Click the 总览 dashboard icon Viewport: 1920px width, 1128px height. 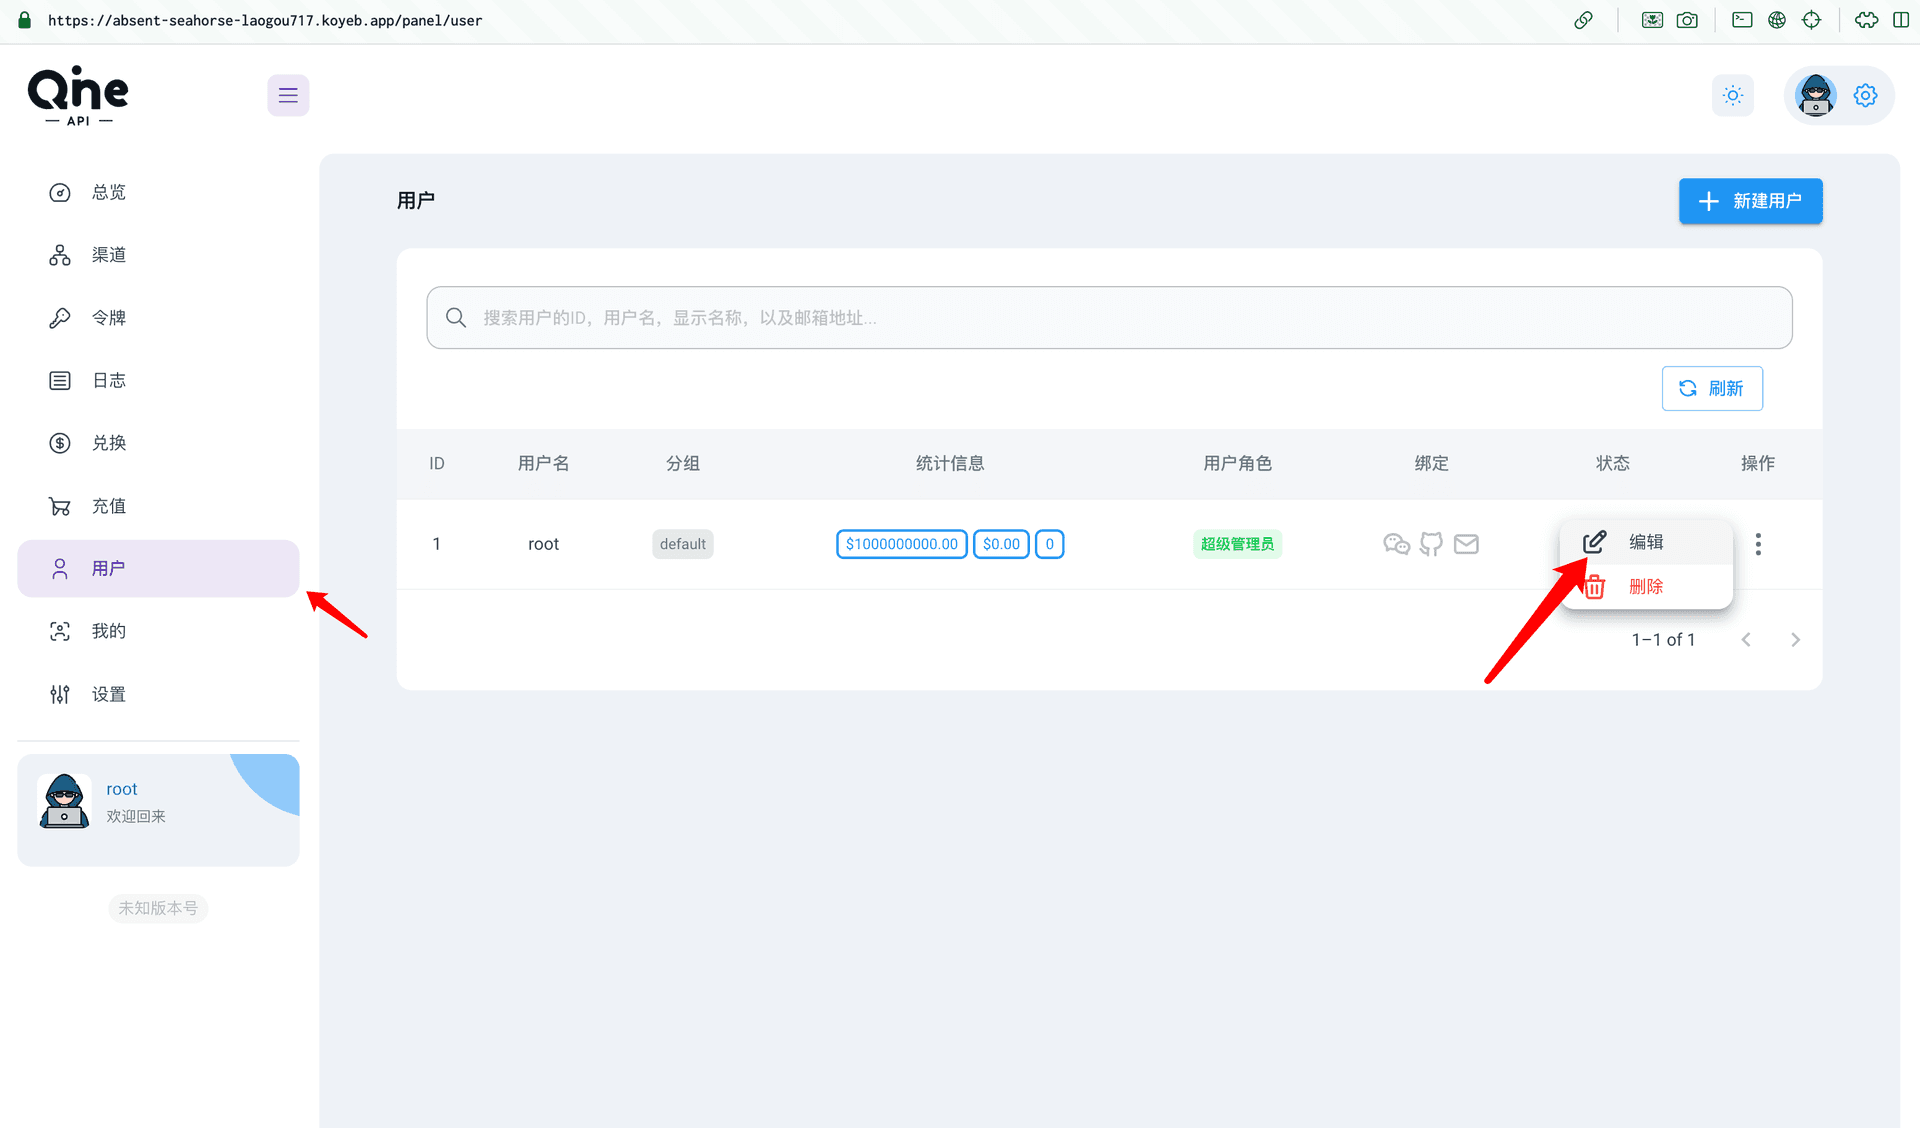[x=60, y=192]
